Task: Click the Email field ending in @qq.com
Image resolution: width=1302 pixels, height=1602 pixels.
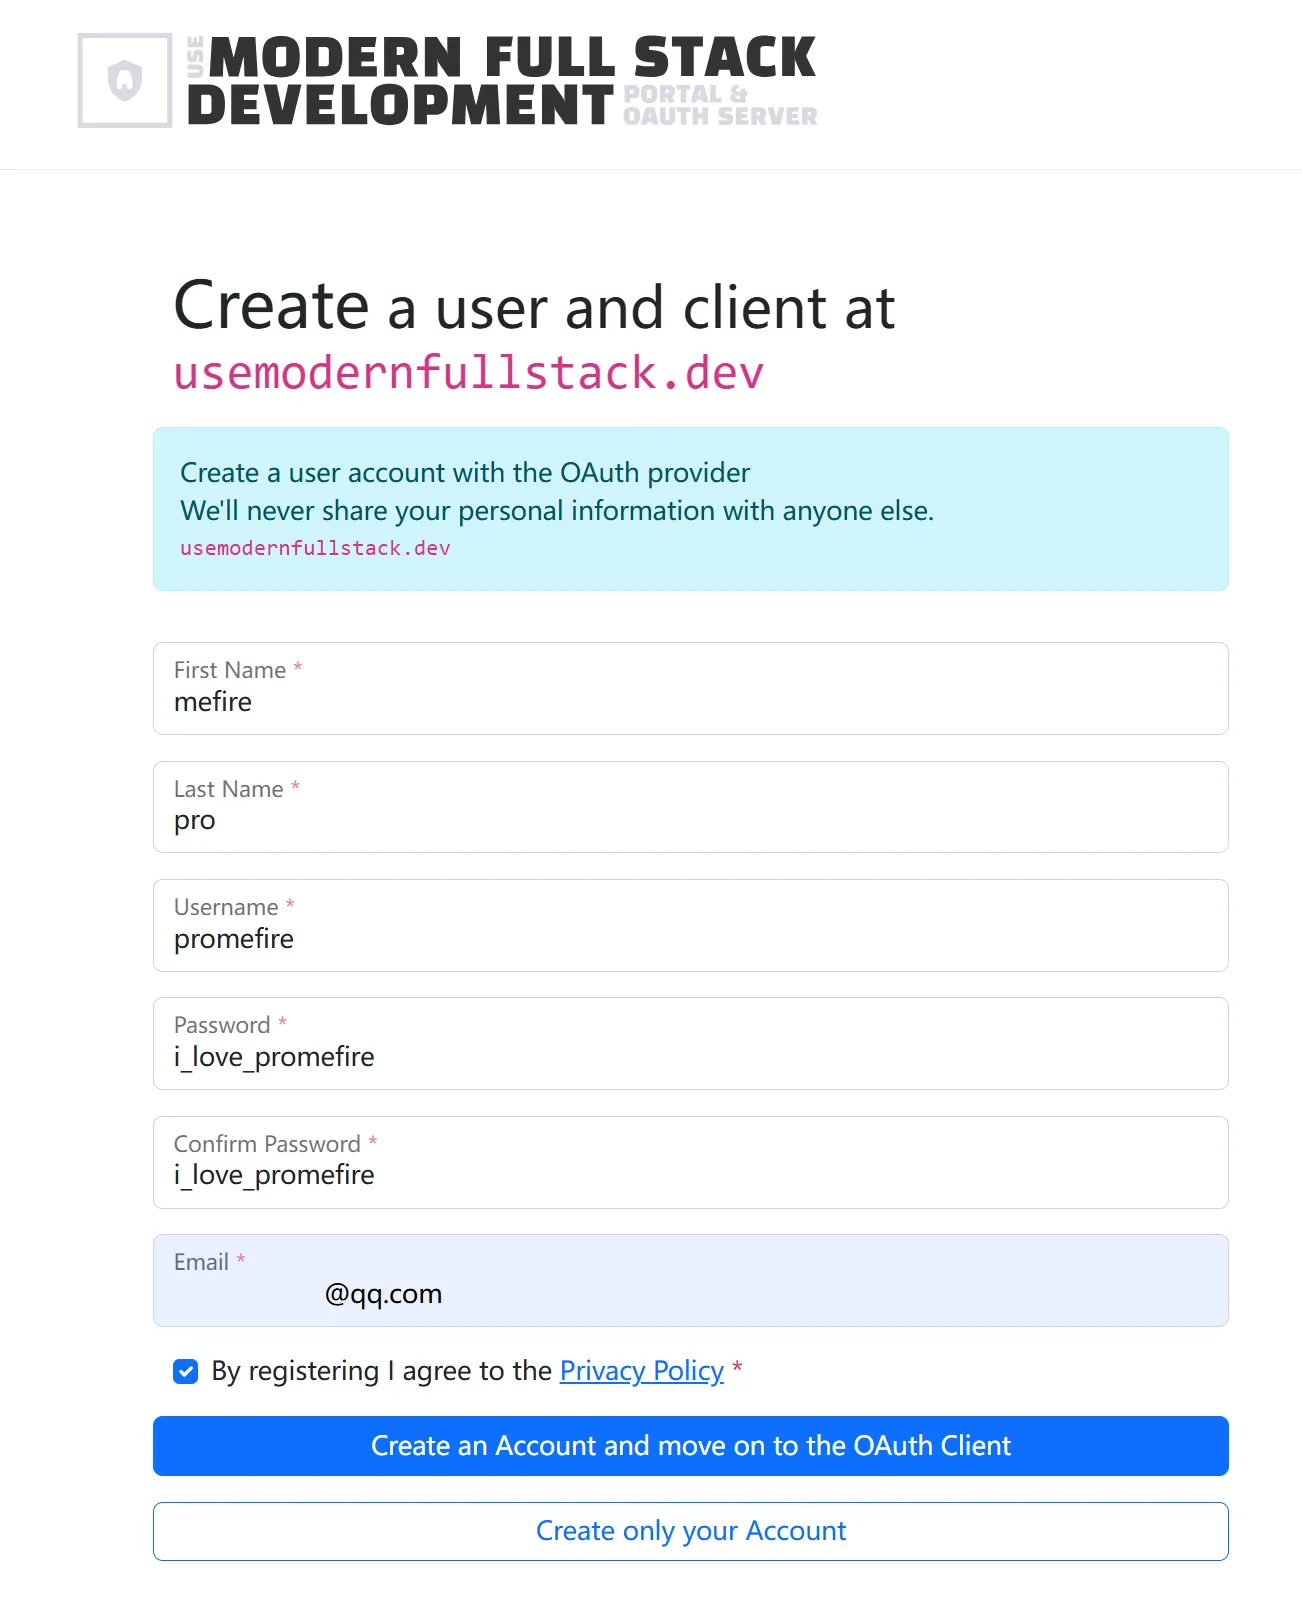Action: (690, 1293)
